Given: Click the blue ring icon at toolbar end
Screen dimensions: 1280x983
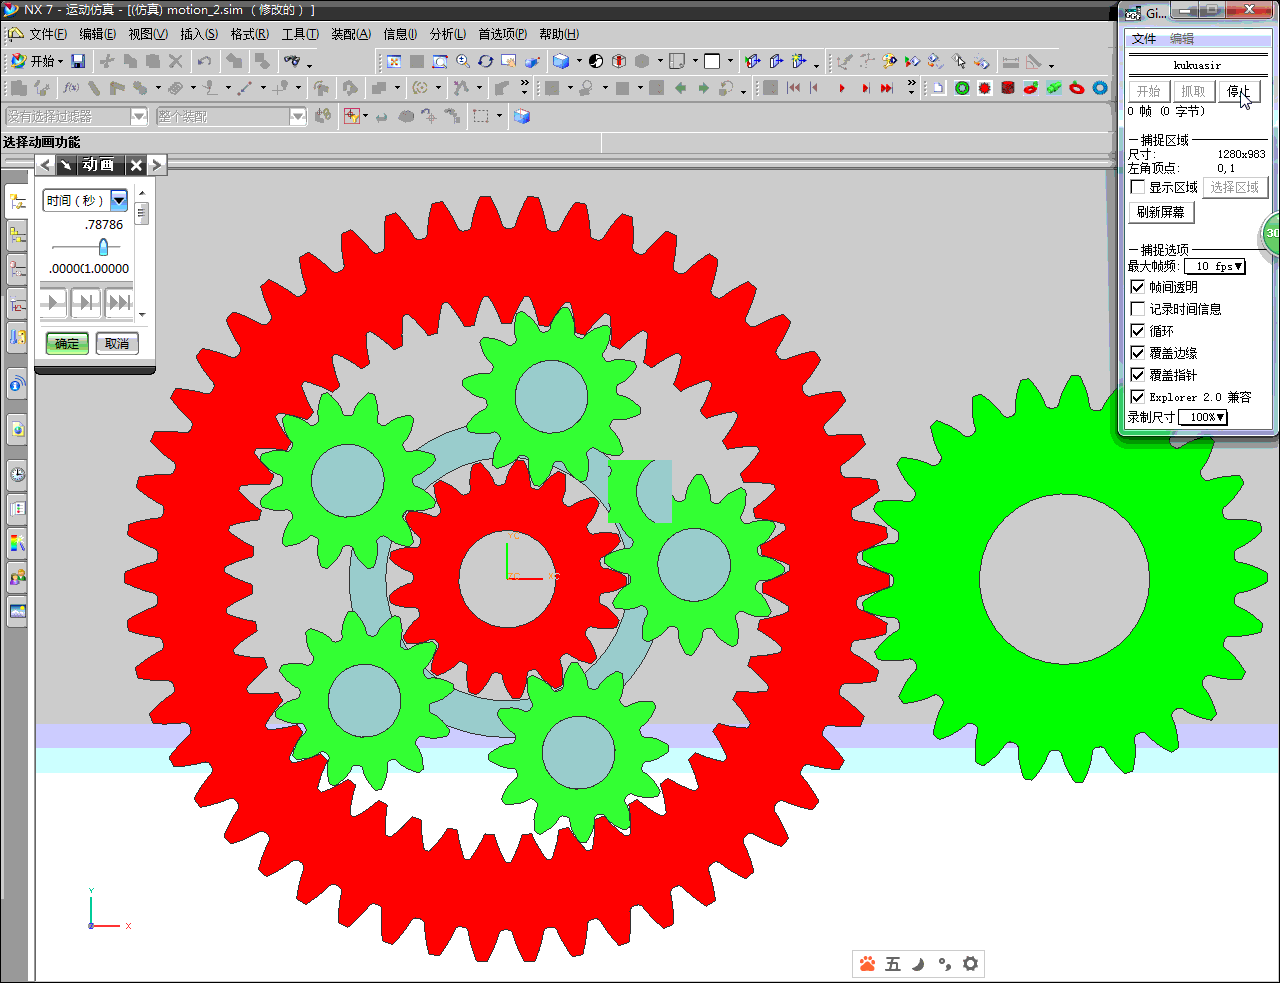Looking at the screenshot, I should point(1100,88).
